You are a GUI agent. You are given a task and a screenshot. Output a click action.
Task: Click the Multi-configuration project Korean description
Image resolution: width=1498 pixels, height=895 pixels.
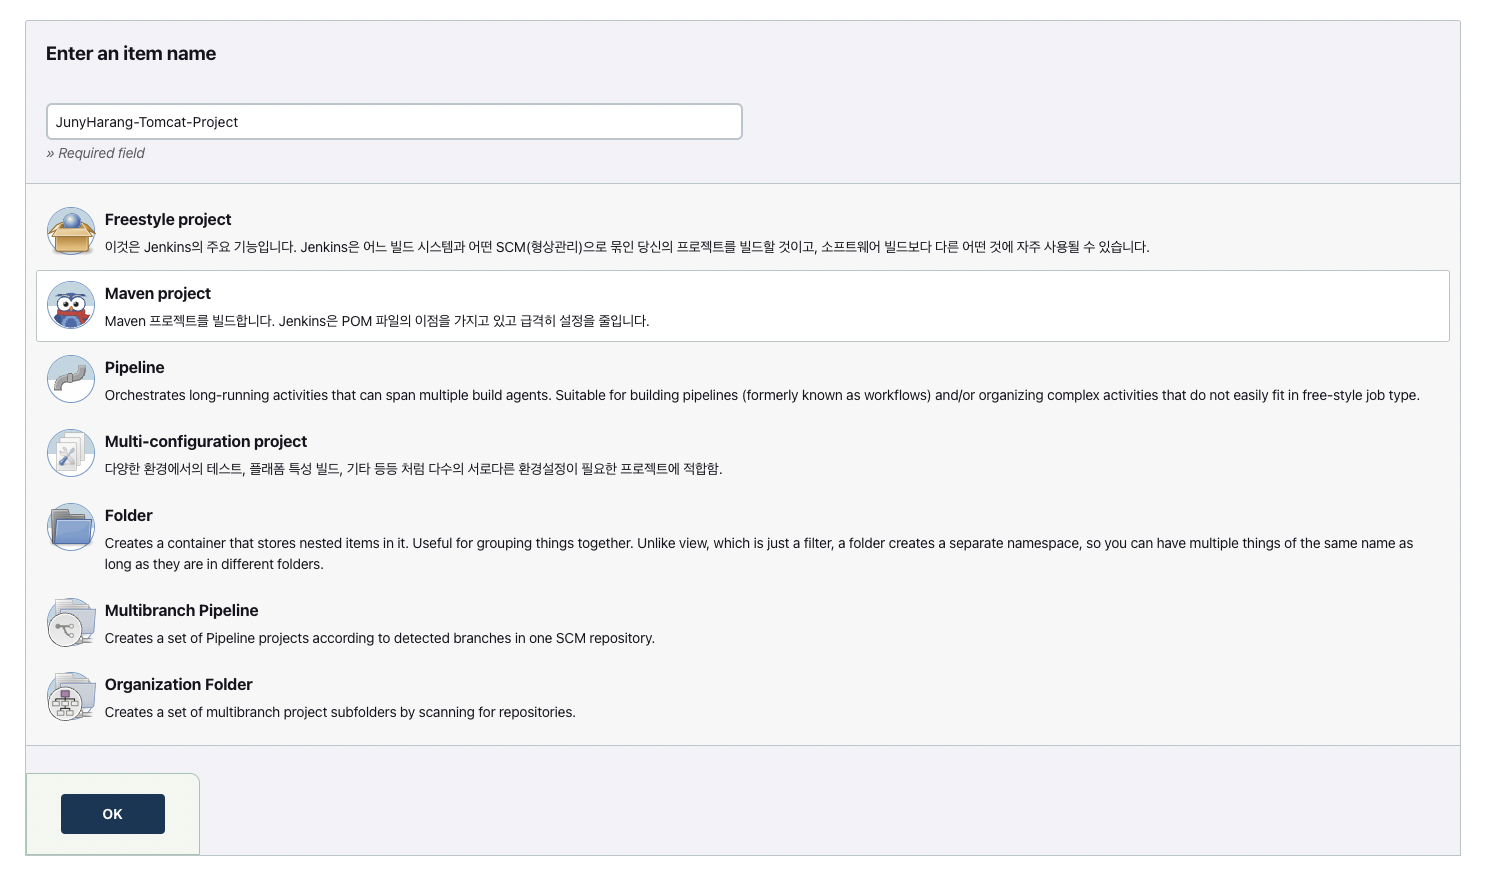click(x=414, y=469)
